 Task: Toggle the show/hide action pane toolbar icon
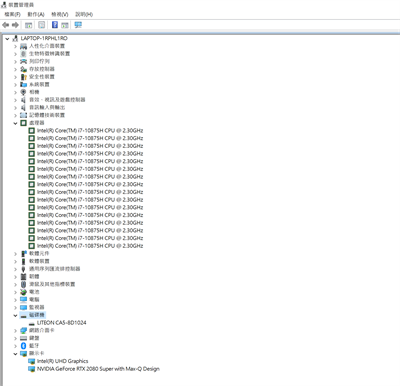click(x=65, y=25)
